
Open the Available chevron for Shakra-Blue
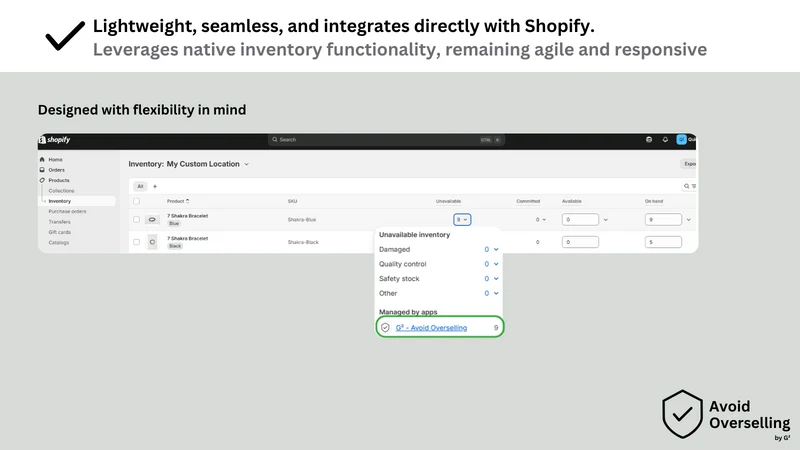click(606, 219)
